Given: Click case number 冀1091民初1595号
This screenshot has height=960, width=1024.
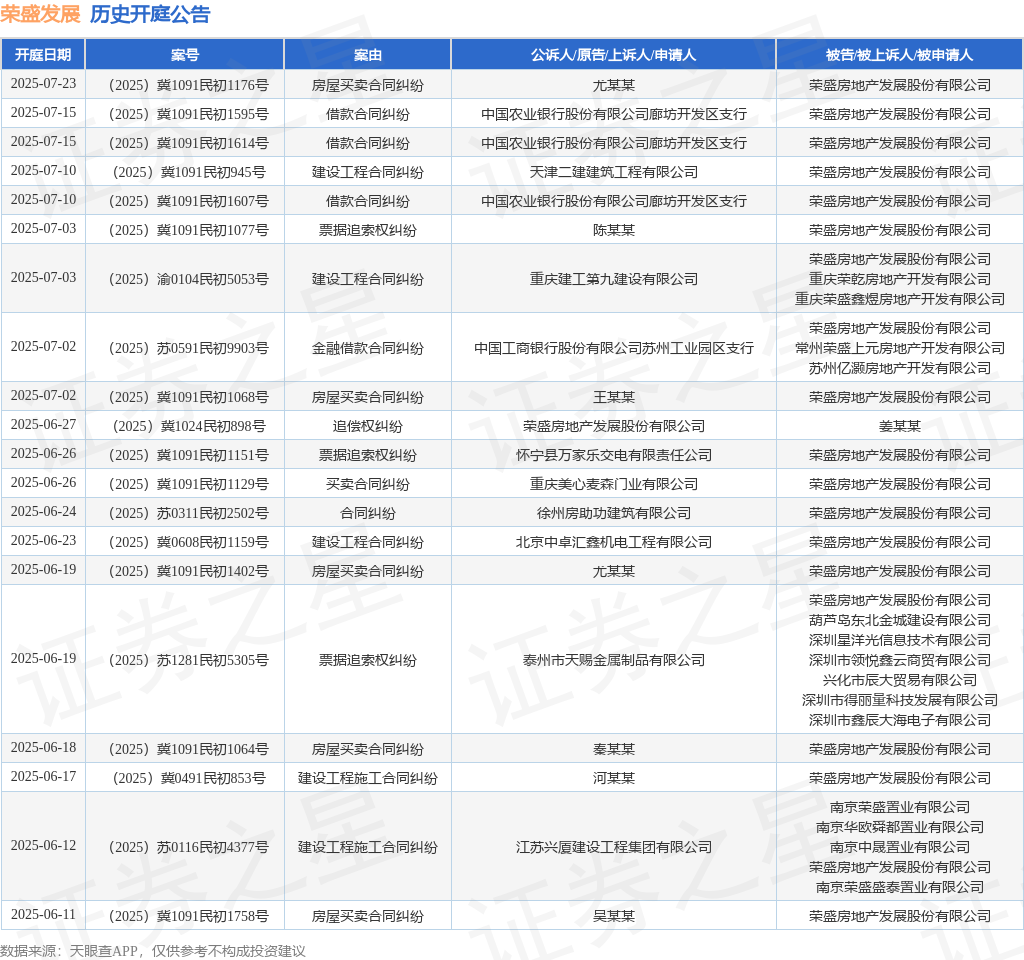Looking at the screenshot, I should 212,114.
